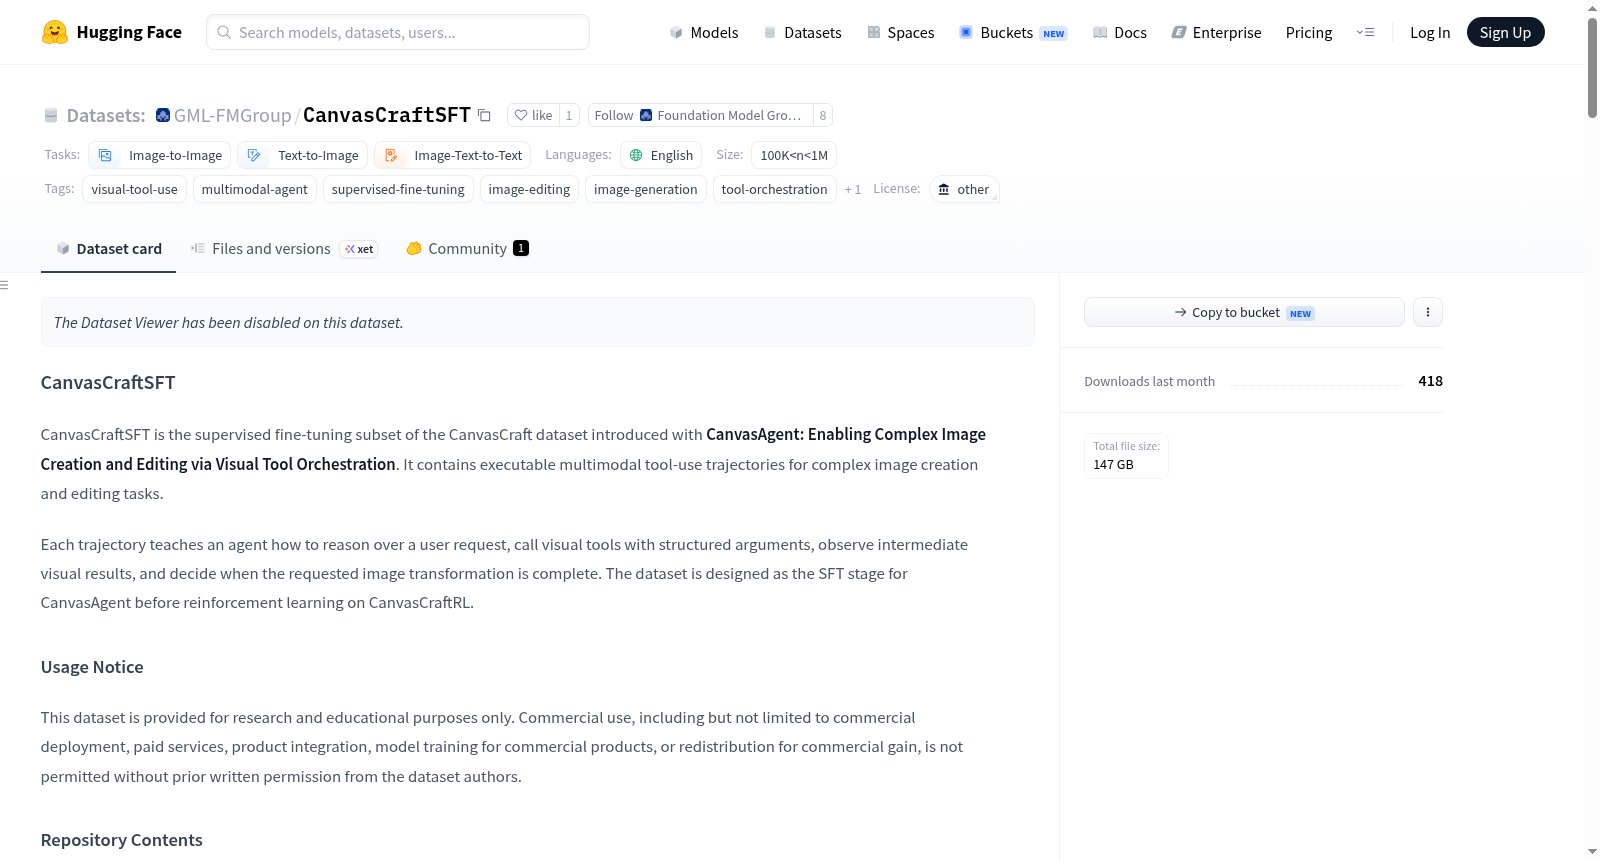
Task: Toggle the sidebar outline icon at left edge
Action: point(4,285)
